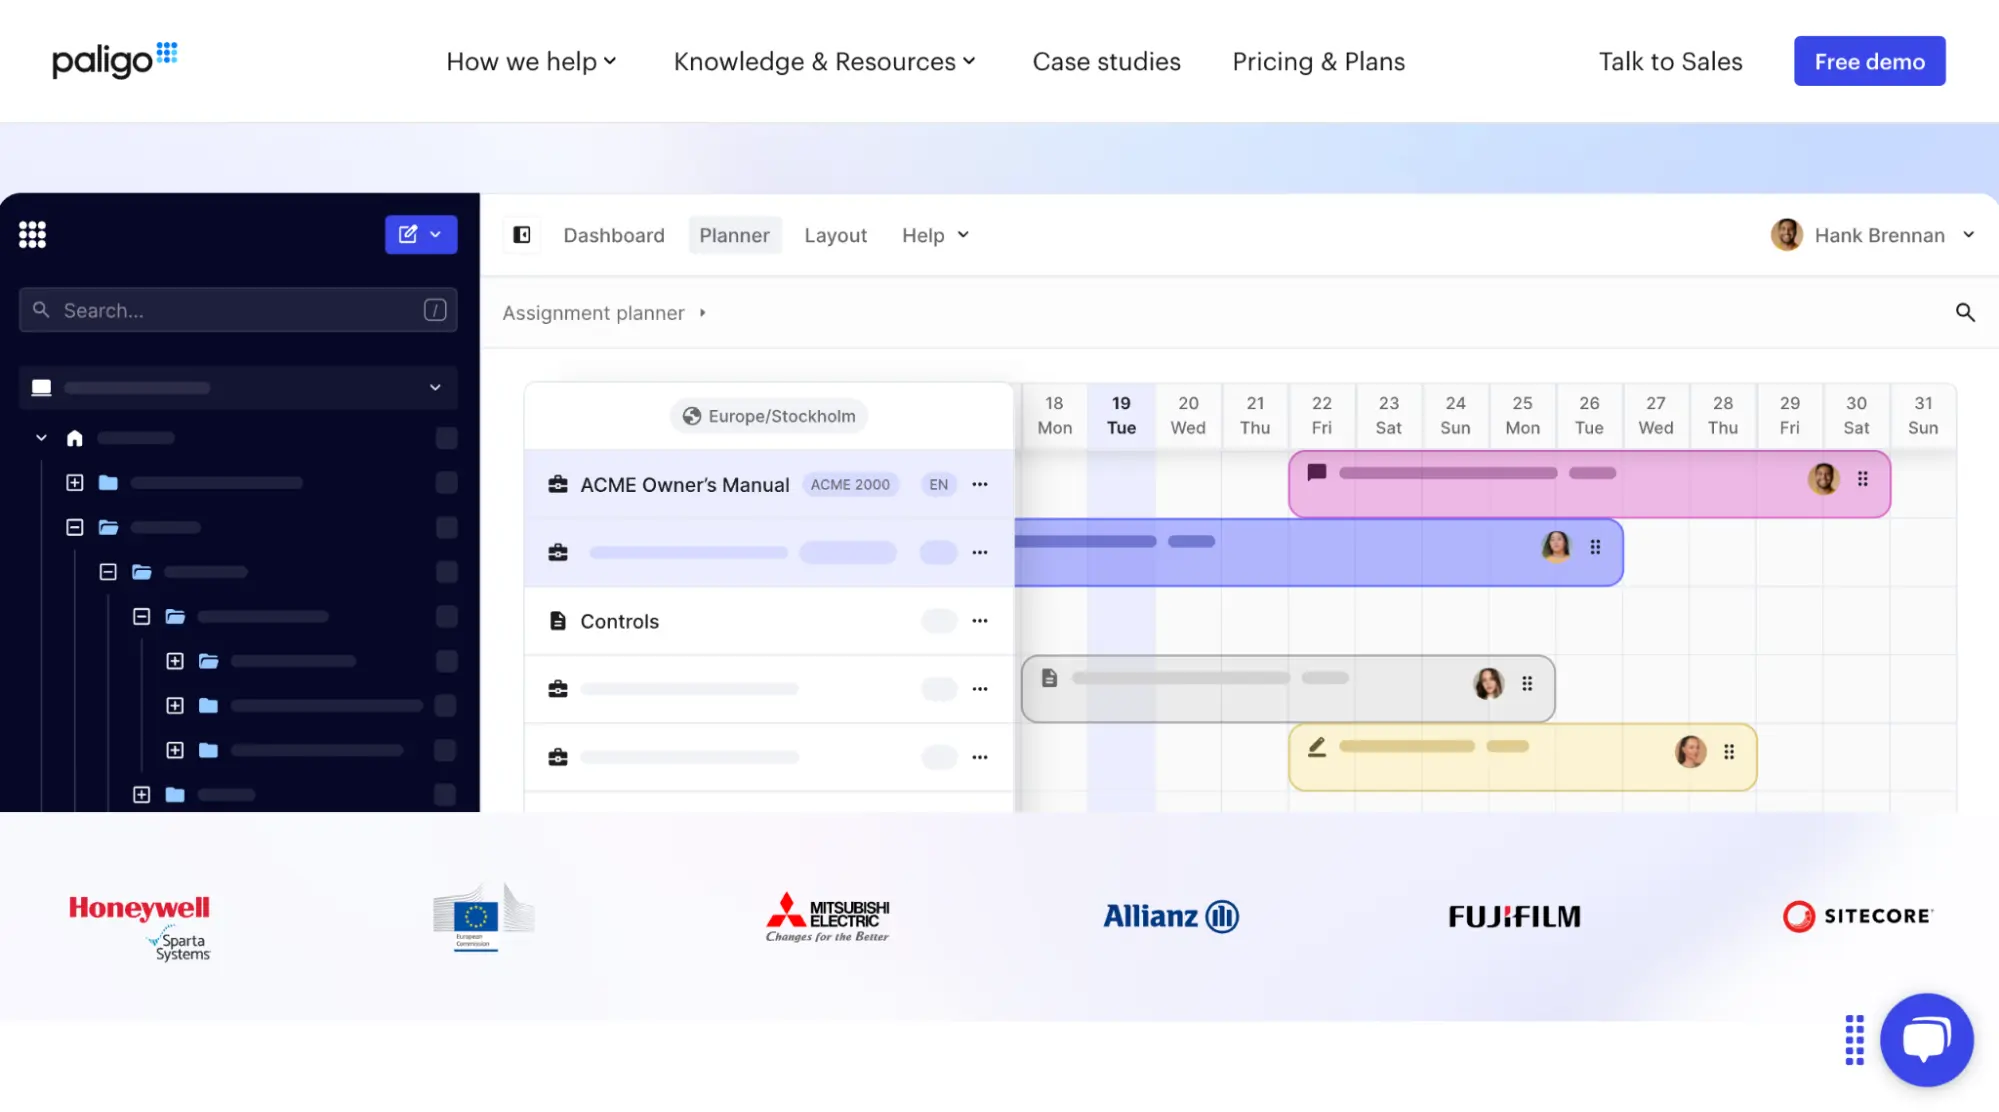Open the Dashboard tab
Screen dimensions: 1999x1112
[614, 235]
